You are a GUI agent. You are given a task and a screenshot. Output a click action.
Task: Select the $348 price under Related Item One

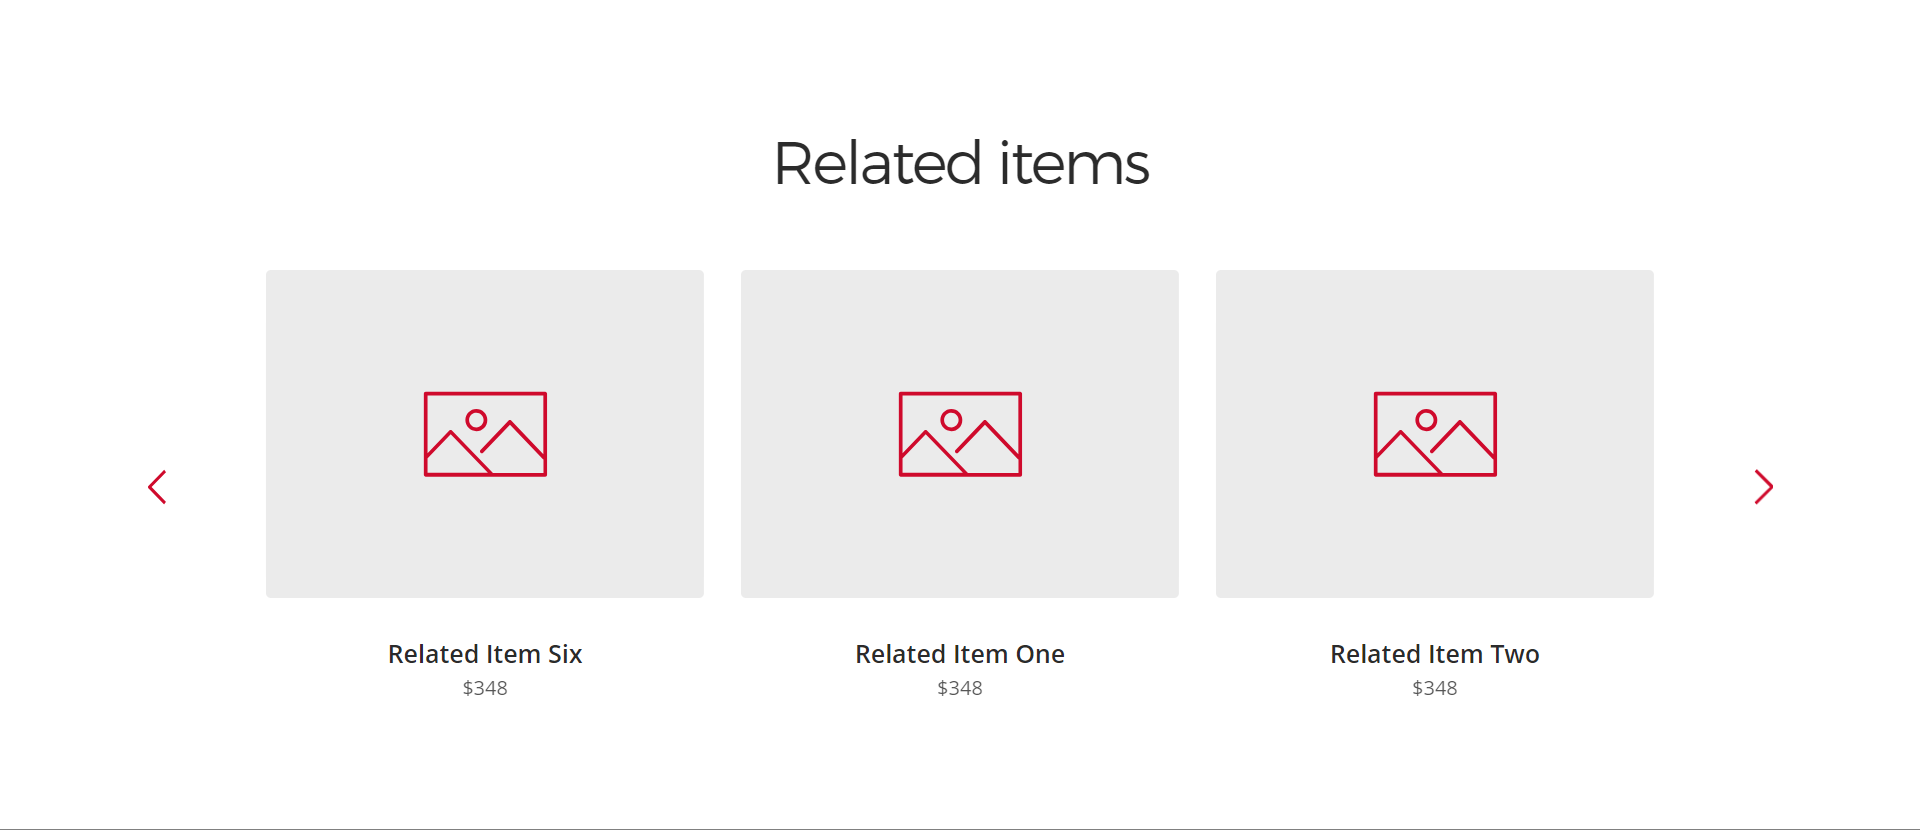(x=960, y=688)
